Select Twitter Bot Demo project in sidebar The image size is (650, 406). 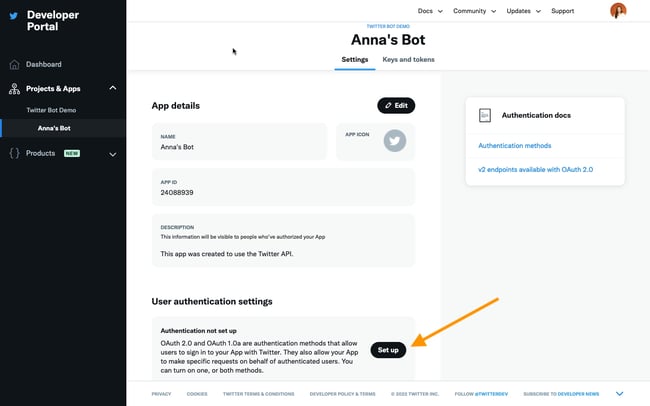[x=51, y=109]
